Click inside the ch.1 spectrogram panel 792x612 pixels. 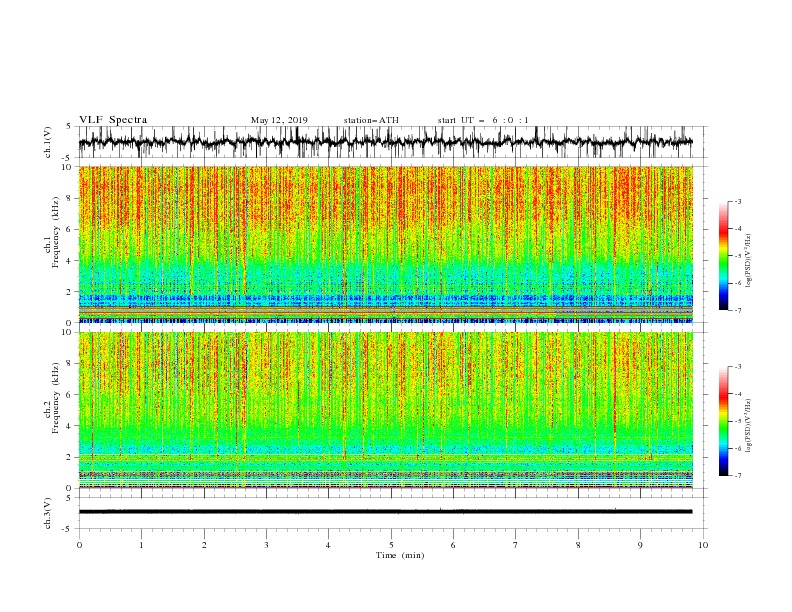point(385,244)
